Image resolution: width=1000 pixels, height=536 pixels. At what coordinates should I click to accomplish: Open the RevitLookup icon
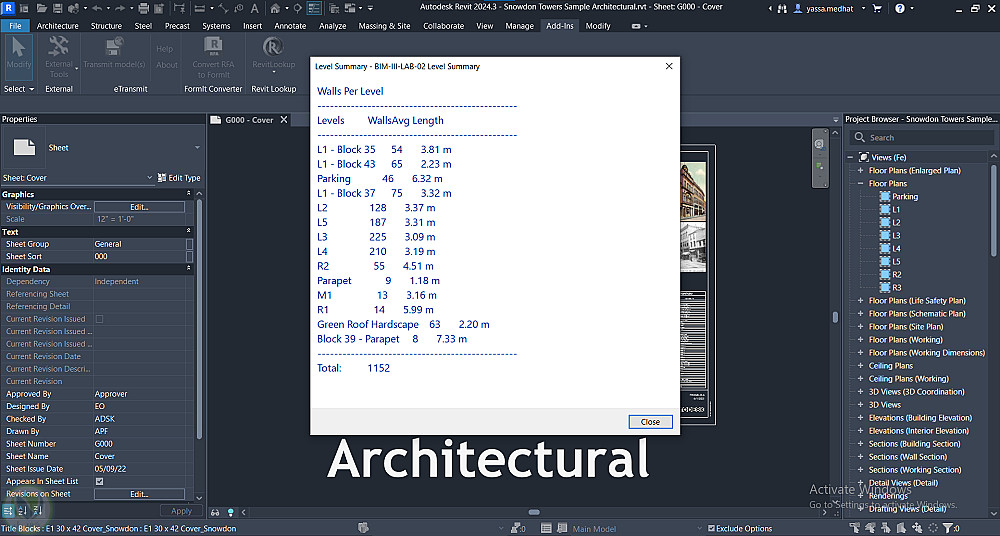pyautogui.click(x=273, y=46)
